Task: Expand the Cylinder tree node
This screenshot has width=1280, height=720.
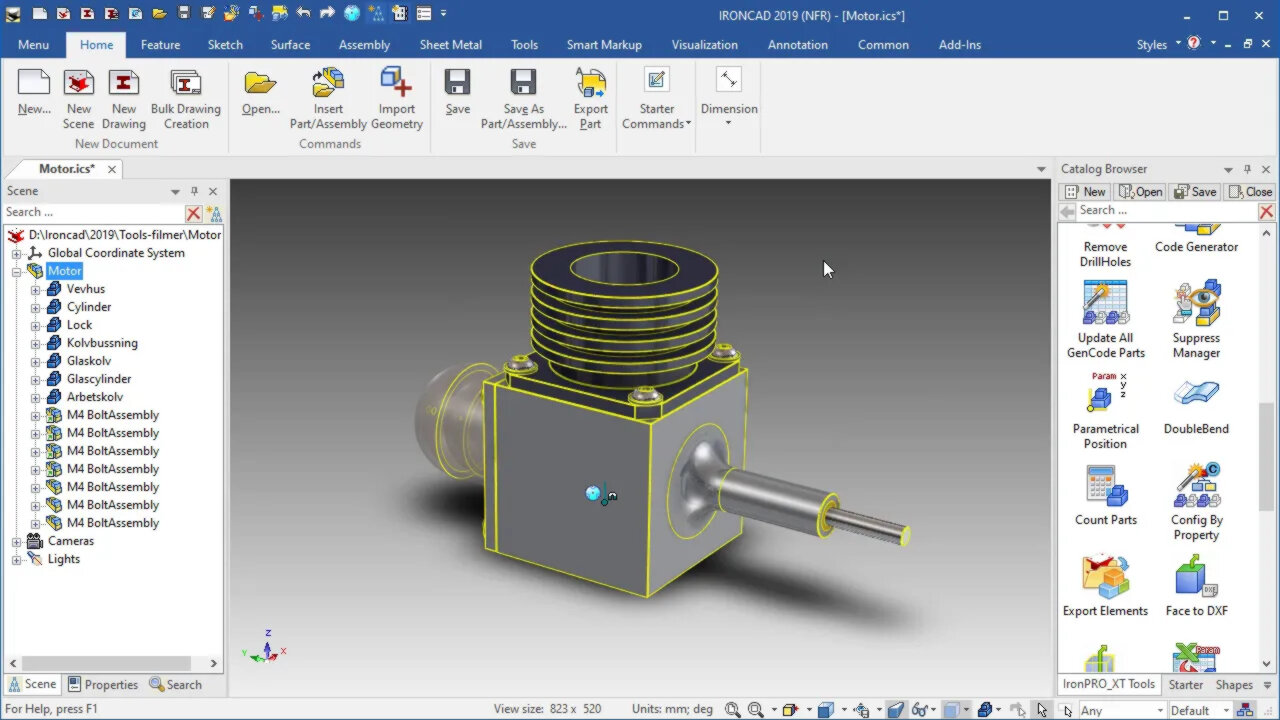Action: (x=36, y=307)
